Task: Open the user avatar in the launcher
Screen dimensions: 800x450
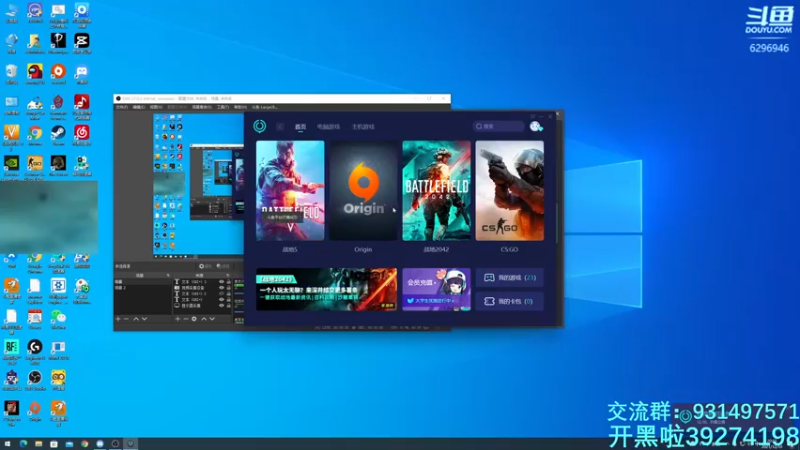Action: (535, 127)
